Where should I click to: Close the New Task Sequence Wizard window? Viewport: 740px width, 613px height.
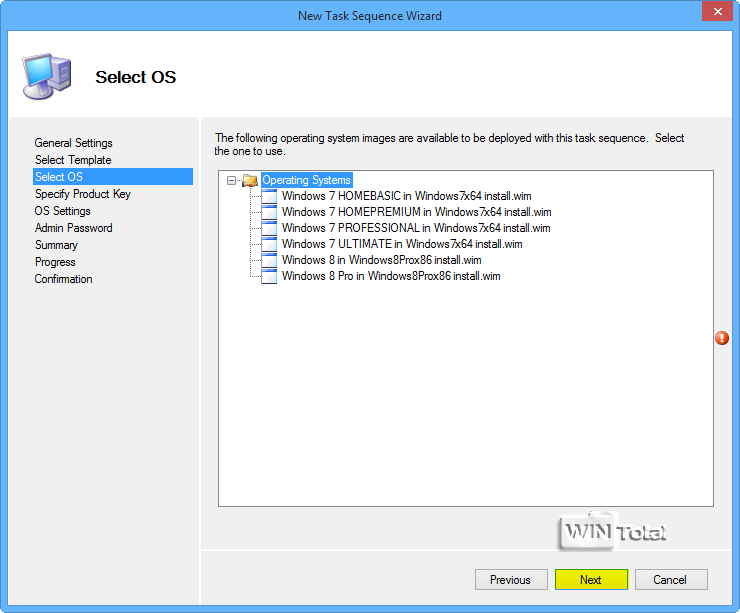[x=714, y=13]
